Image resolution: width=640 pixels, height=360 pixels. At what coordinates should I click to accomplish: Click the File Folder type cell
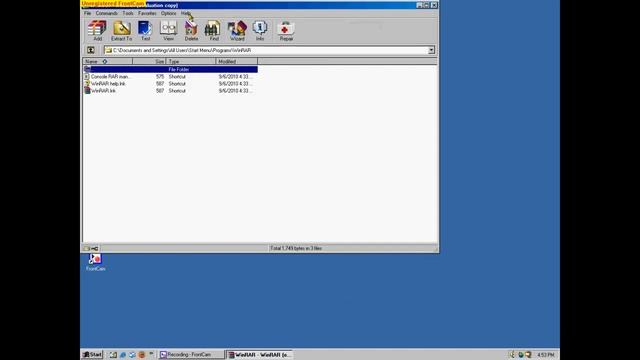pos(179,69)
